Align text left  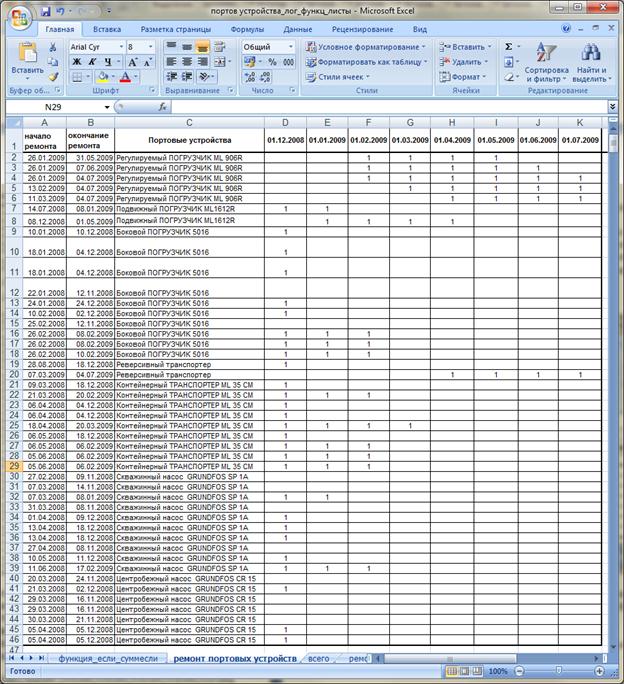(x=171, y=62)
